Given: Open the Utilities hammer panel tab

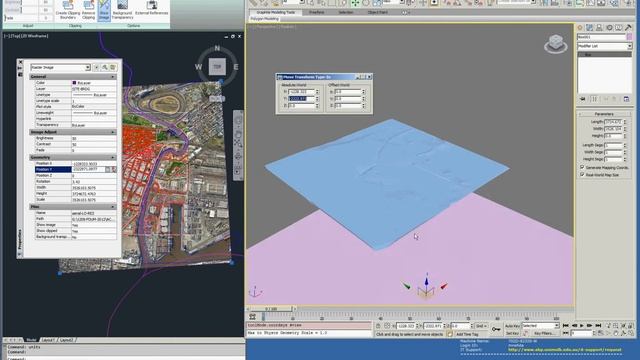Looking at the screenshot, I should [x=628, y=27].
